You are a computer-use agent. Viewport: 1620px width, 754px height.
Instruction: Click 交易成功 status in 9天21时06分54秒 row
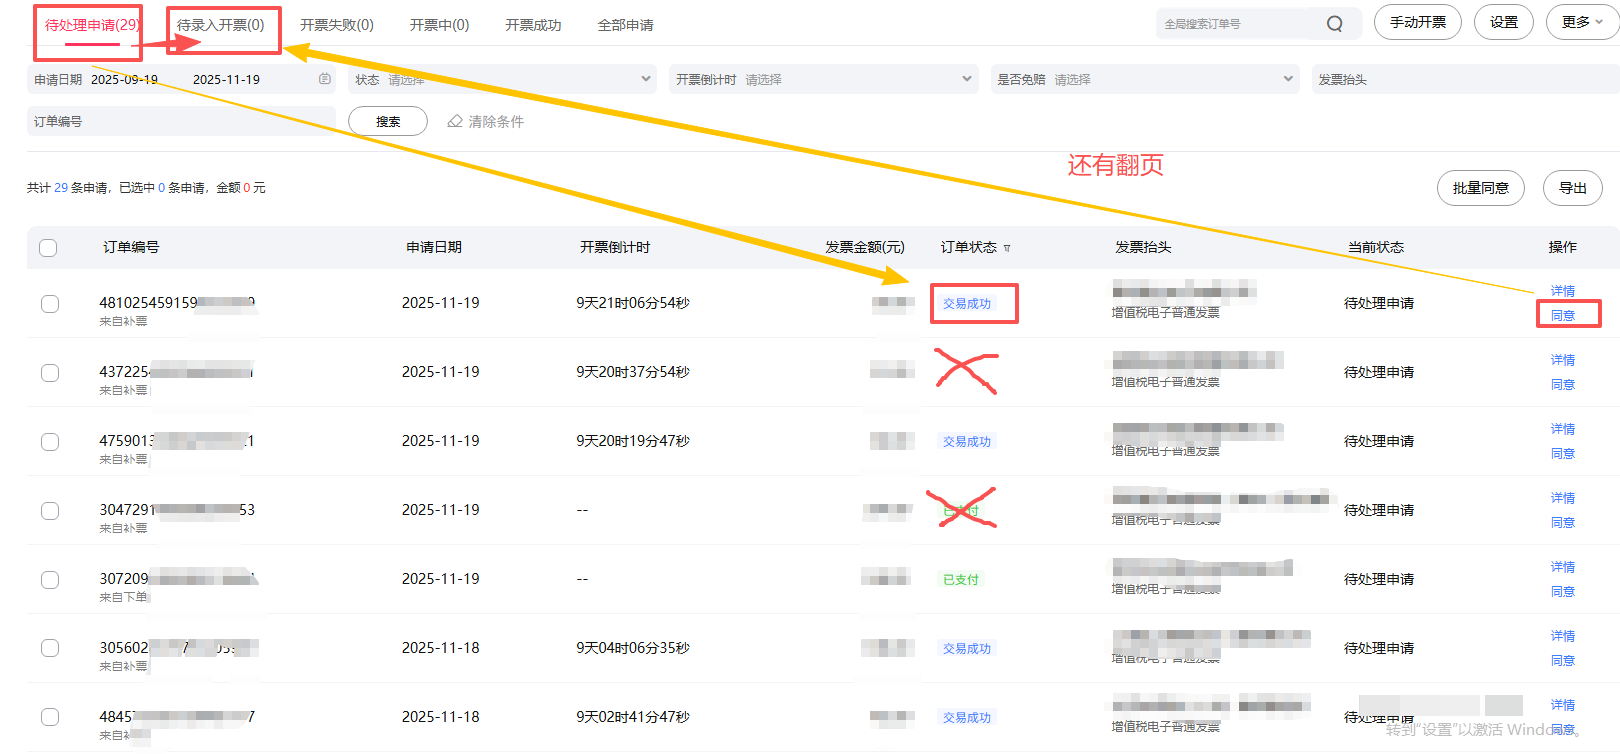[967, 304]
